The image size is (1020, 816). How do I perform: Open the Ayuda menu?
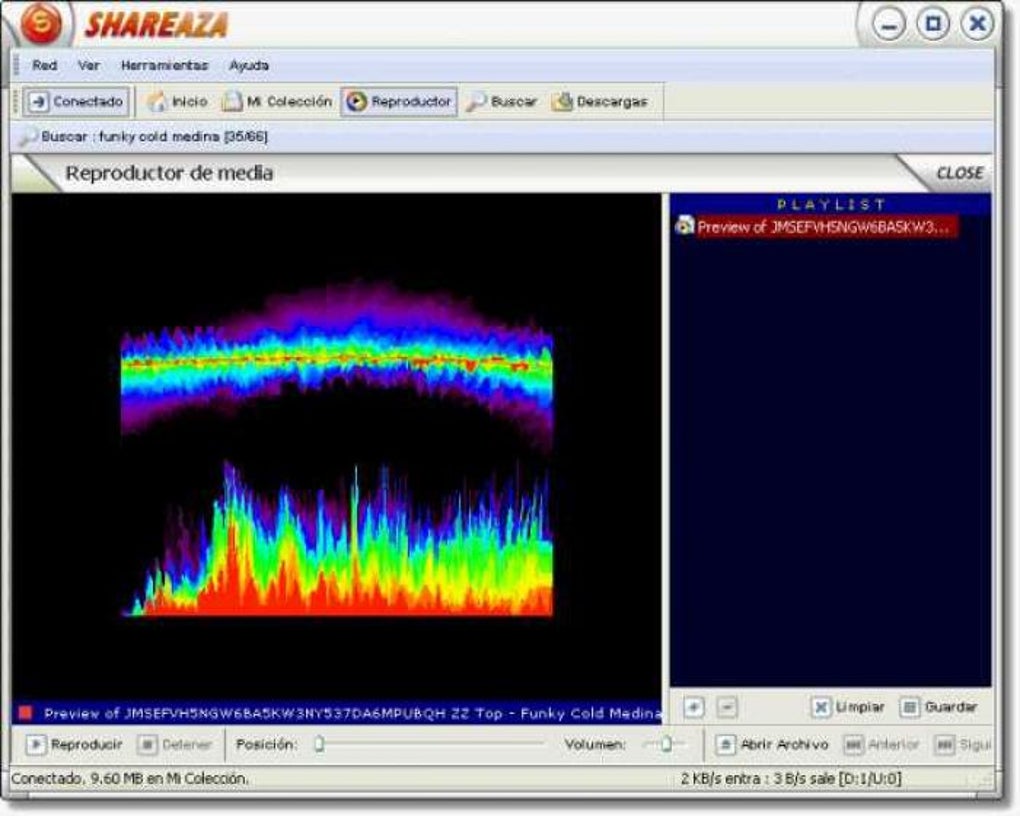[x=248, y=65]
